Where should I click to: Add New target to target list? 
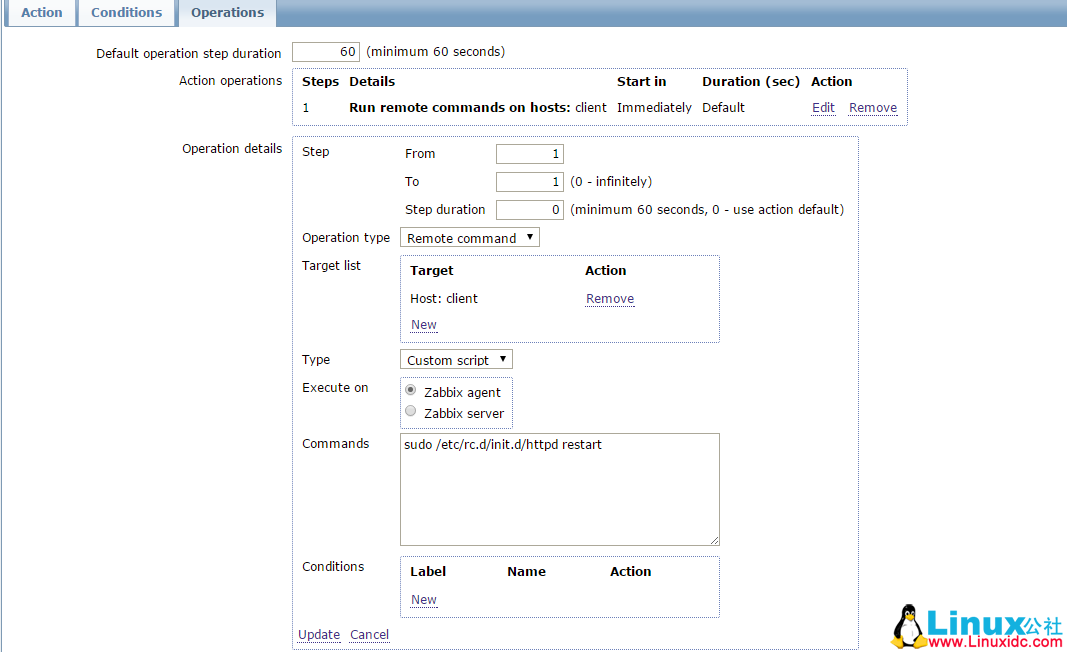[x=424, y=325]
